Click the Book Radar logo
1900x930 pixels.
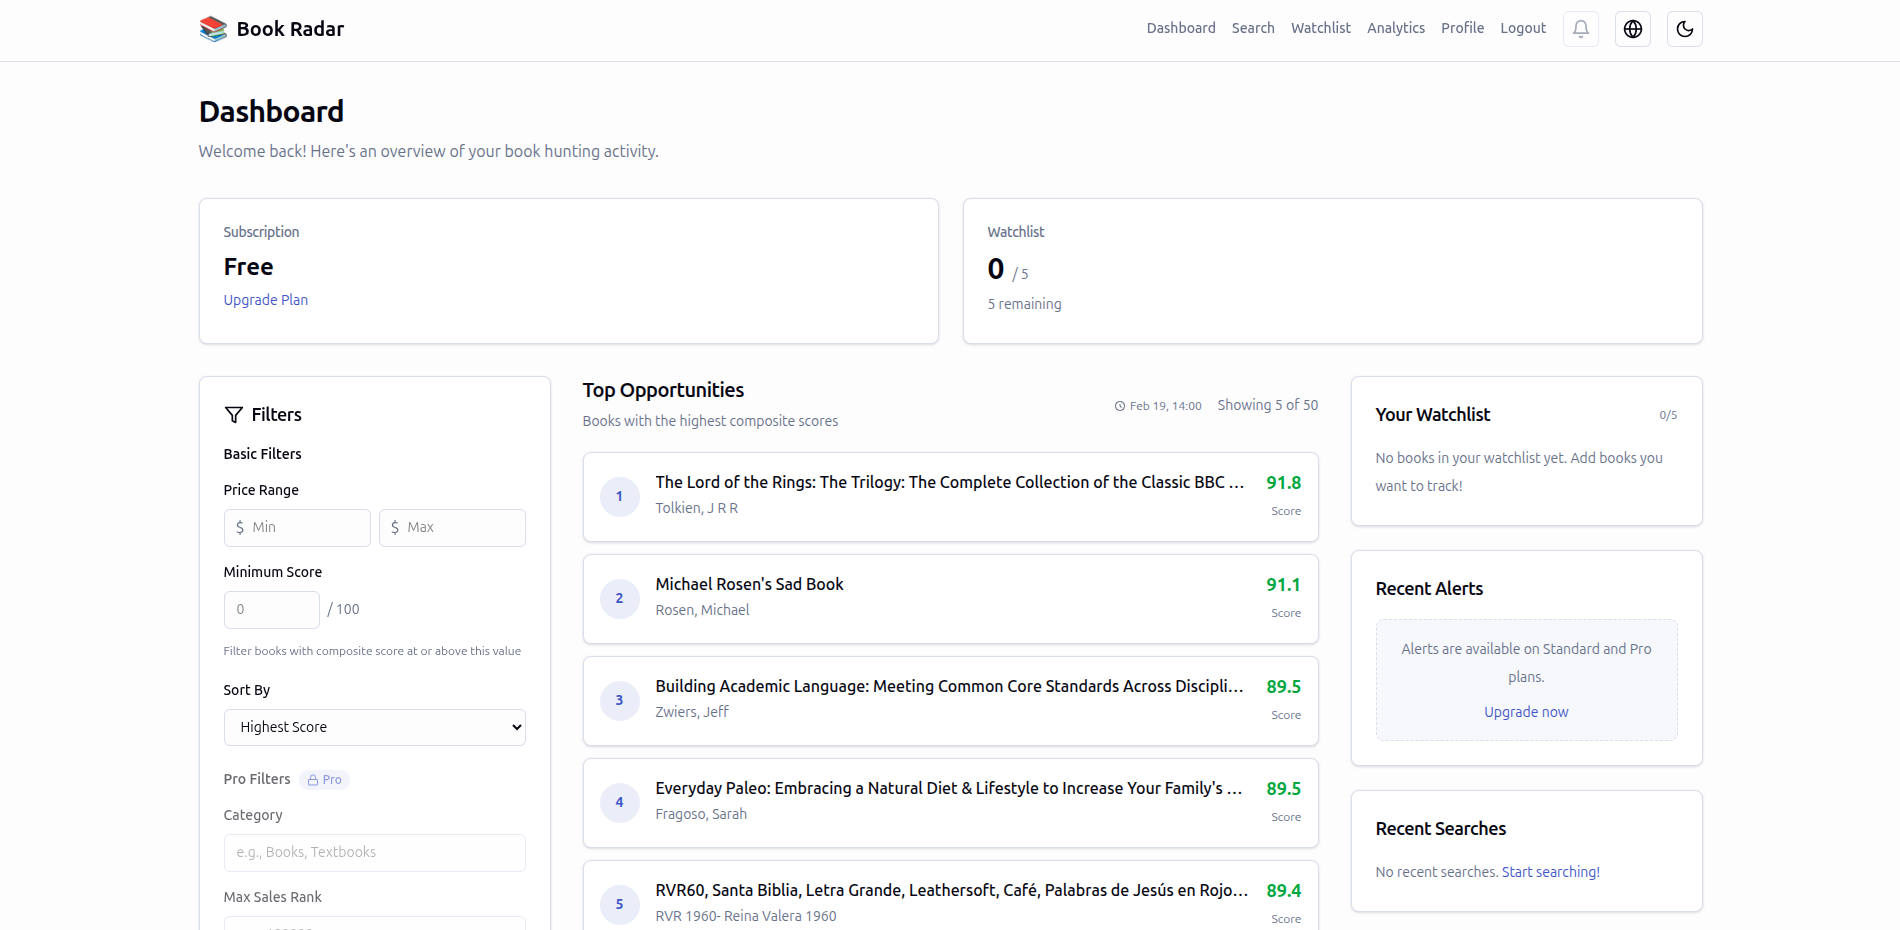click(270, 28)
